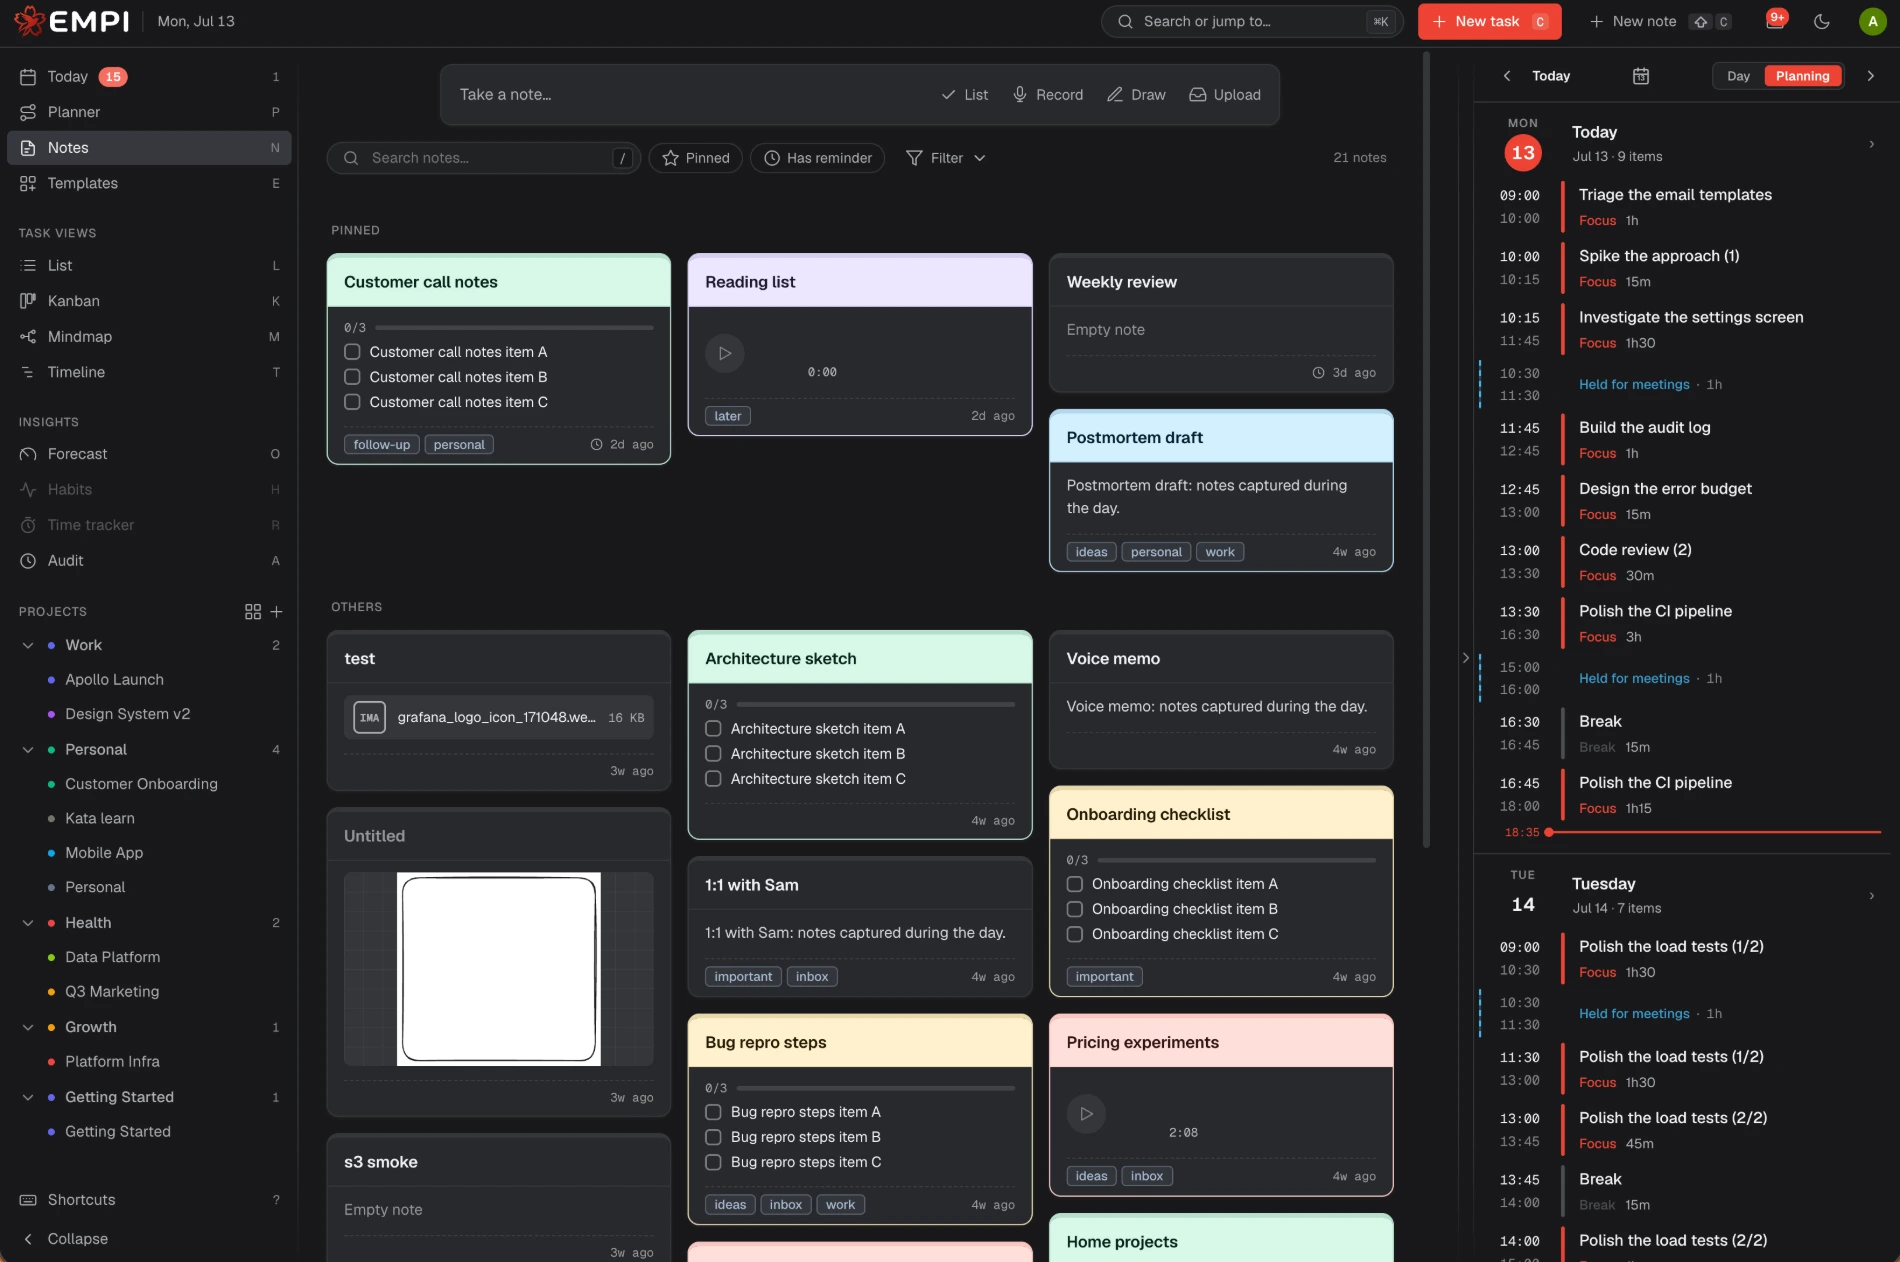Open calendar picker icon in planner

(x=1641, y=76)
